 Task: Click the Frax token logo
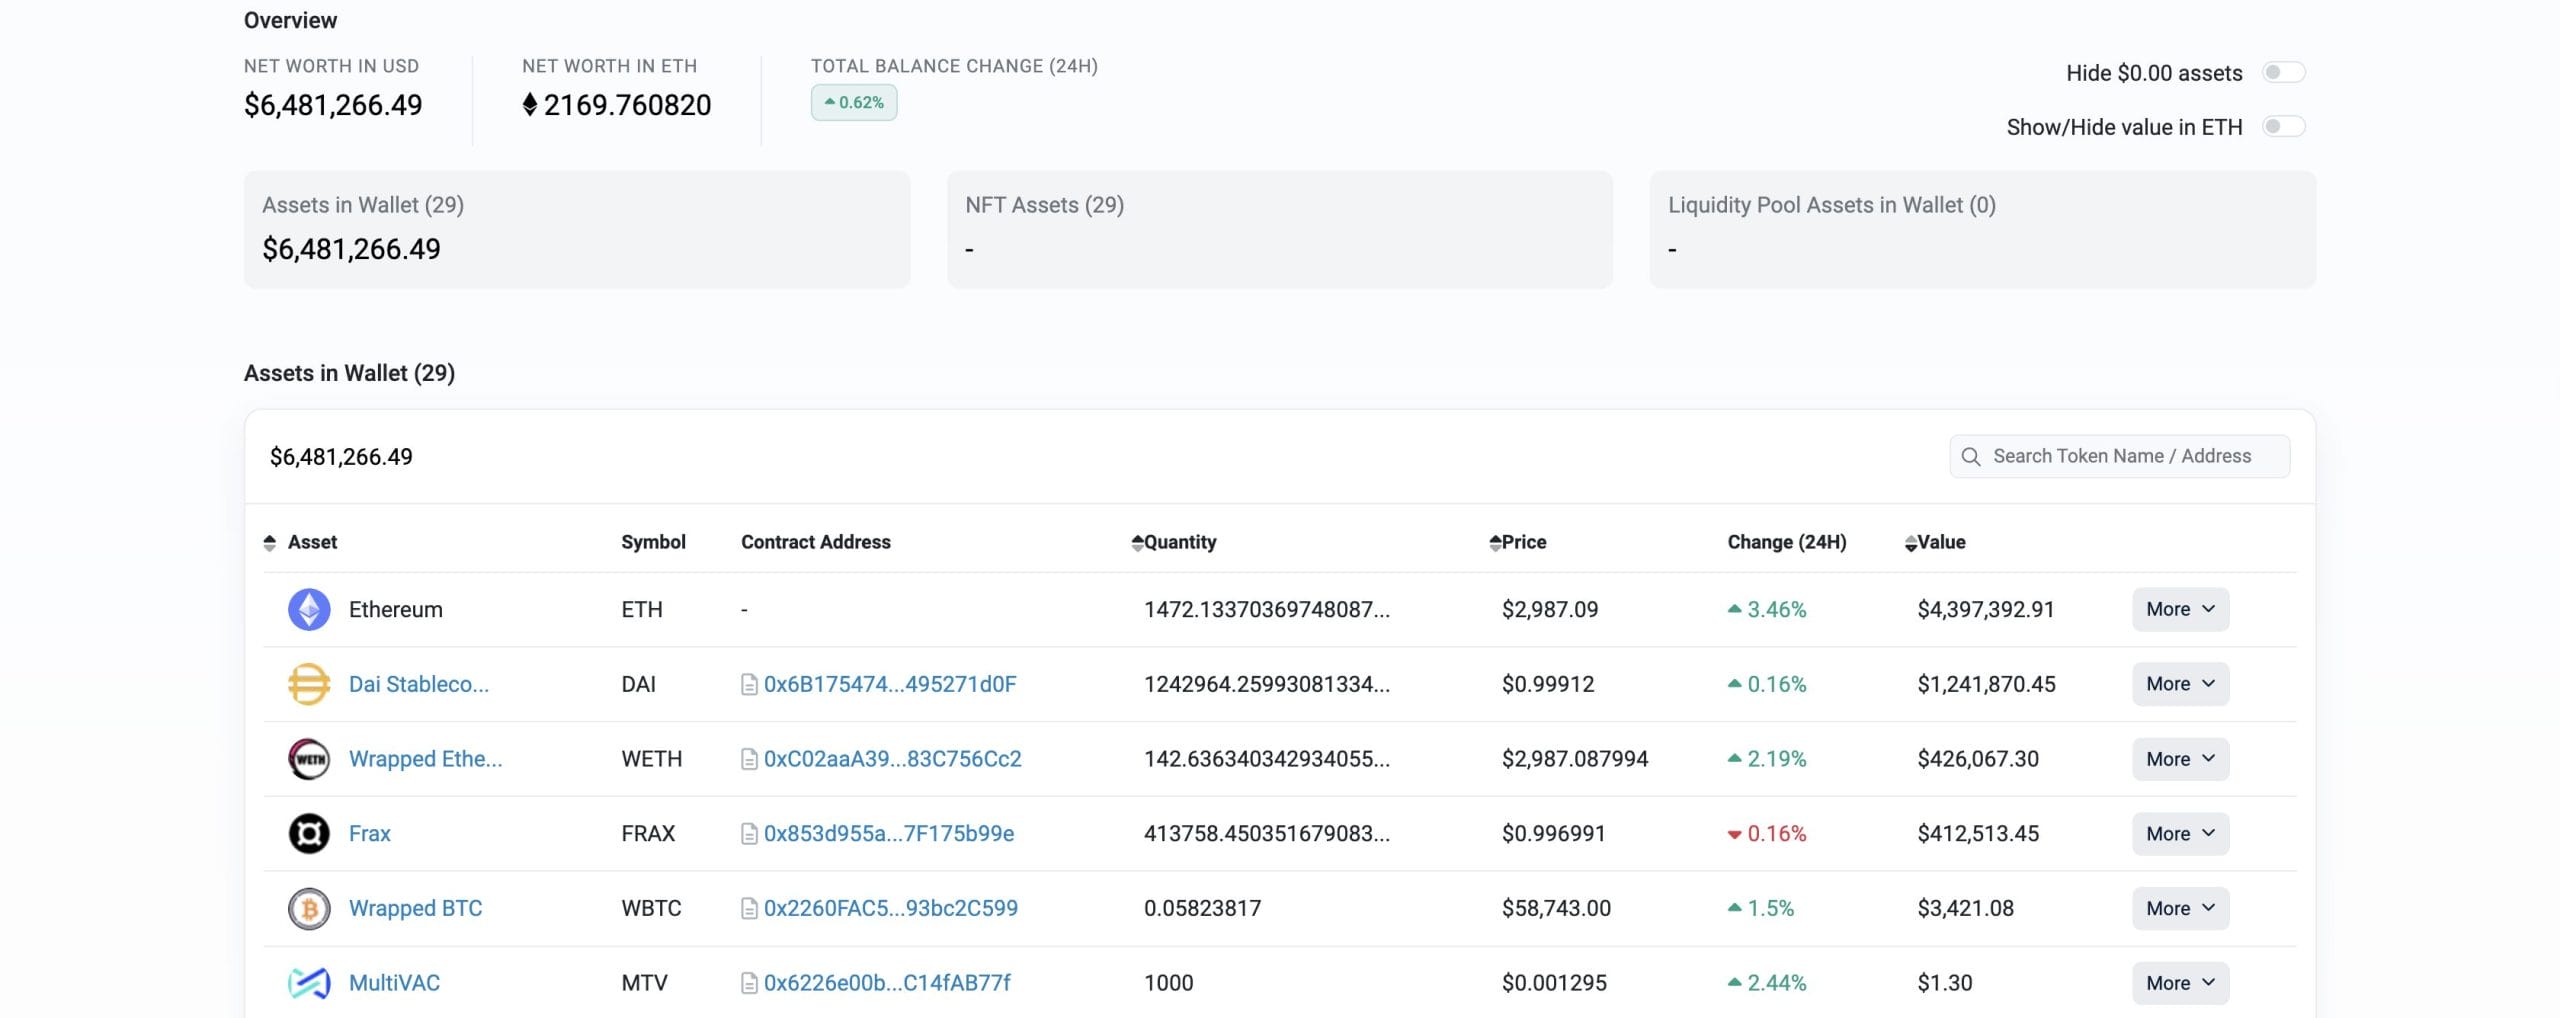tap(309, 833)
